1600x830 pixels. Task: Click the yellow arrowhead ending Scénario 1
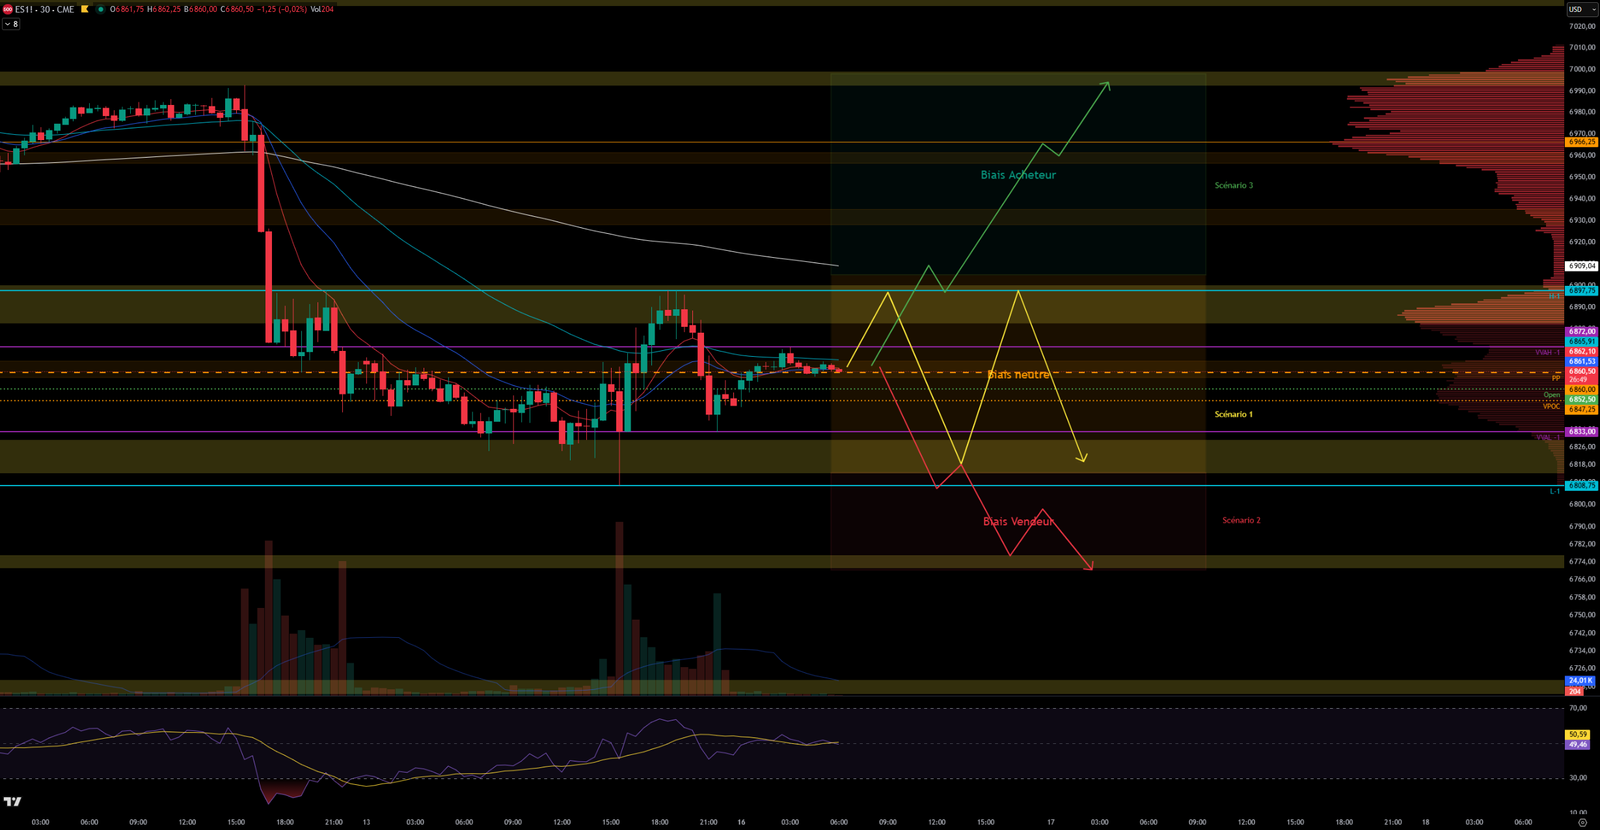(x=1083, y=458)
